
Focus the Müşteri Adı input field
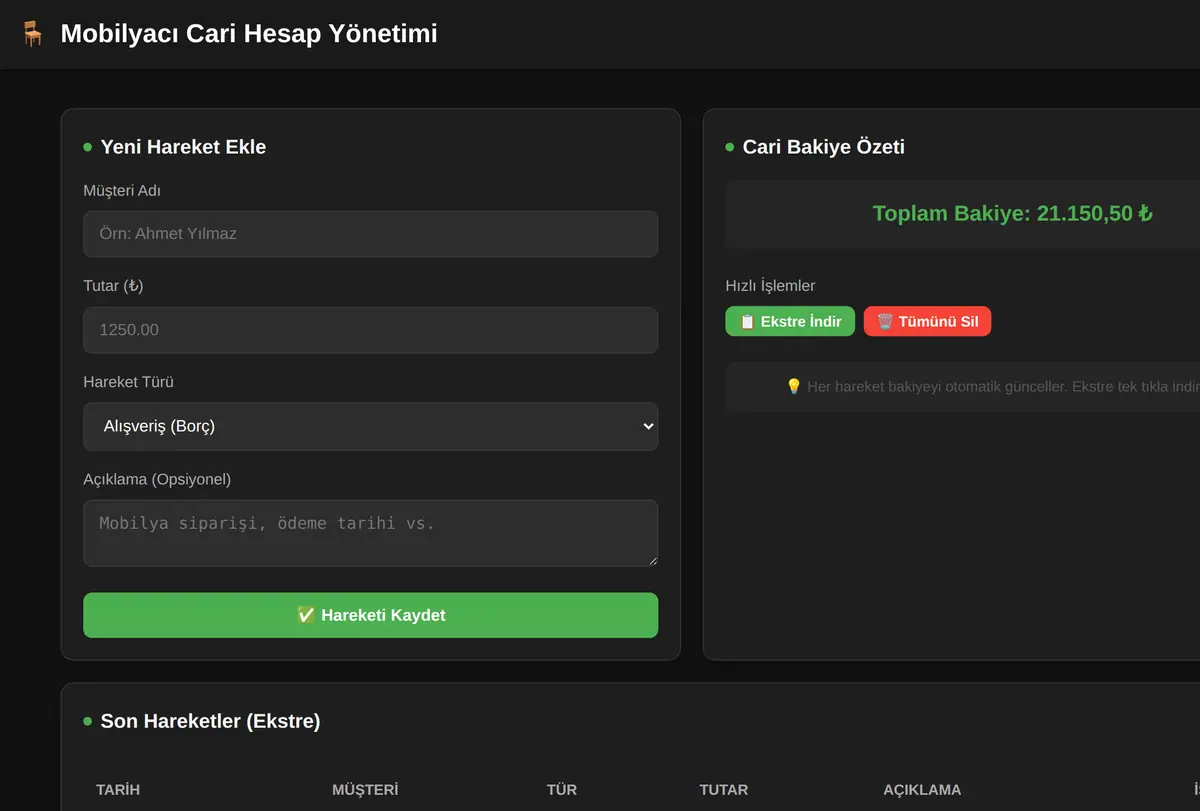point(370,234)
